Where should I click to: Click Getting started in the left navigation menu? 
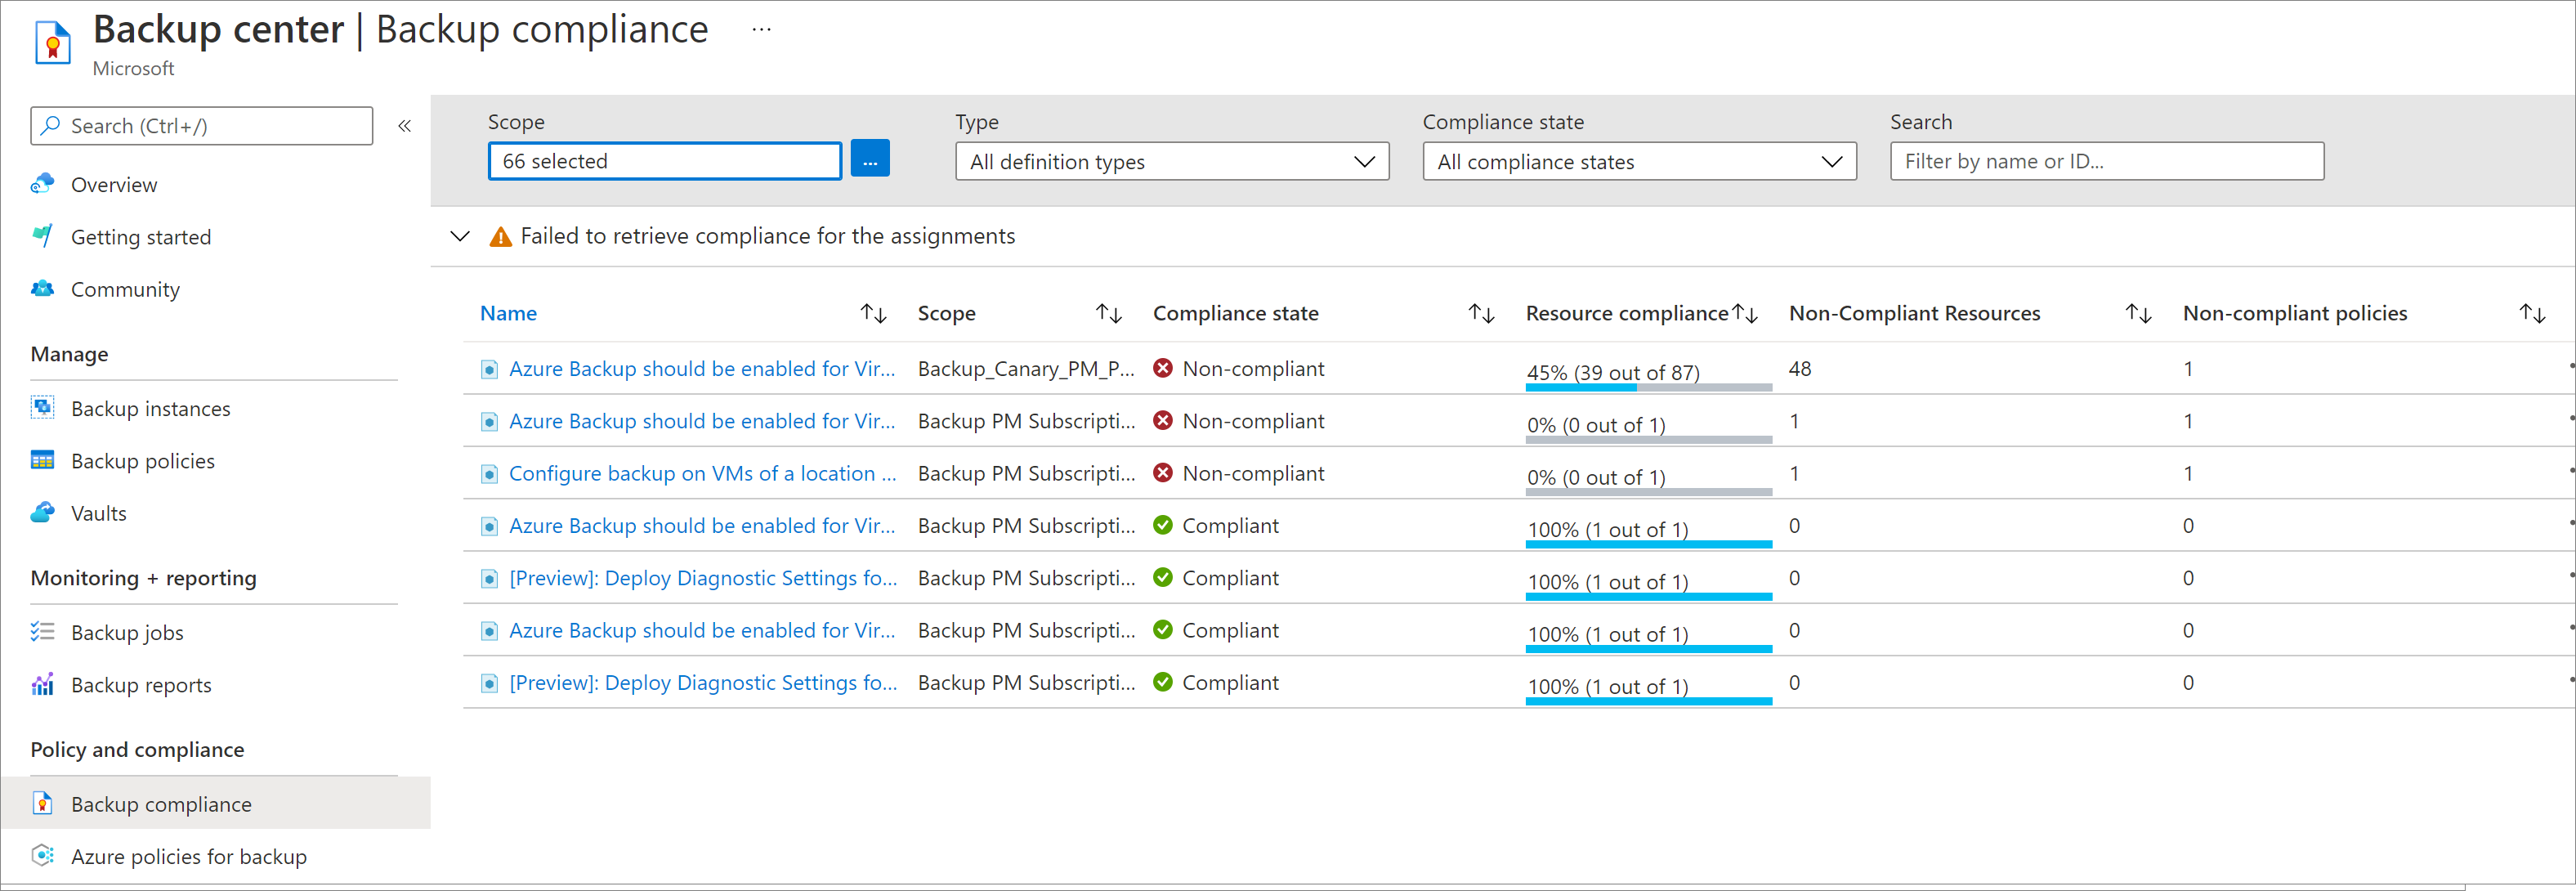click(x=141, y=237)
